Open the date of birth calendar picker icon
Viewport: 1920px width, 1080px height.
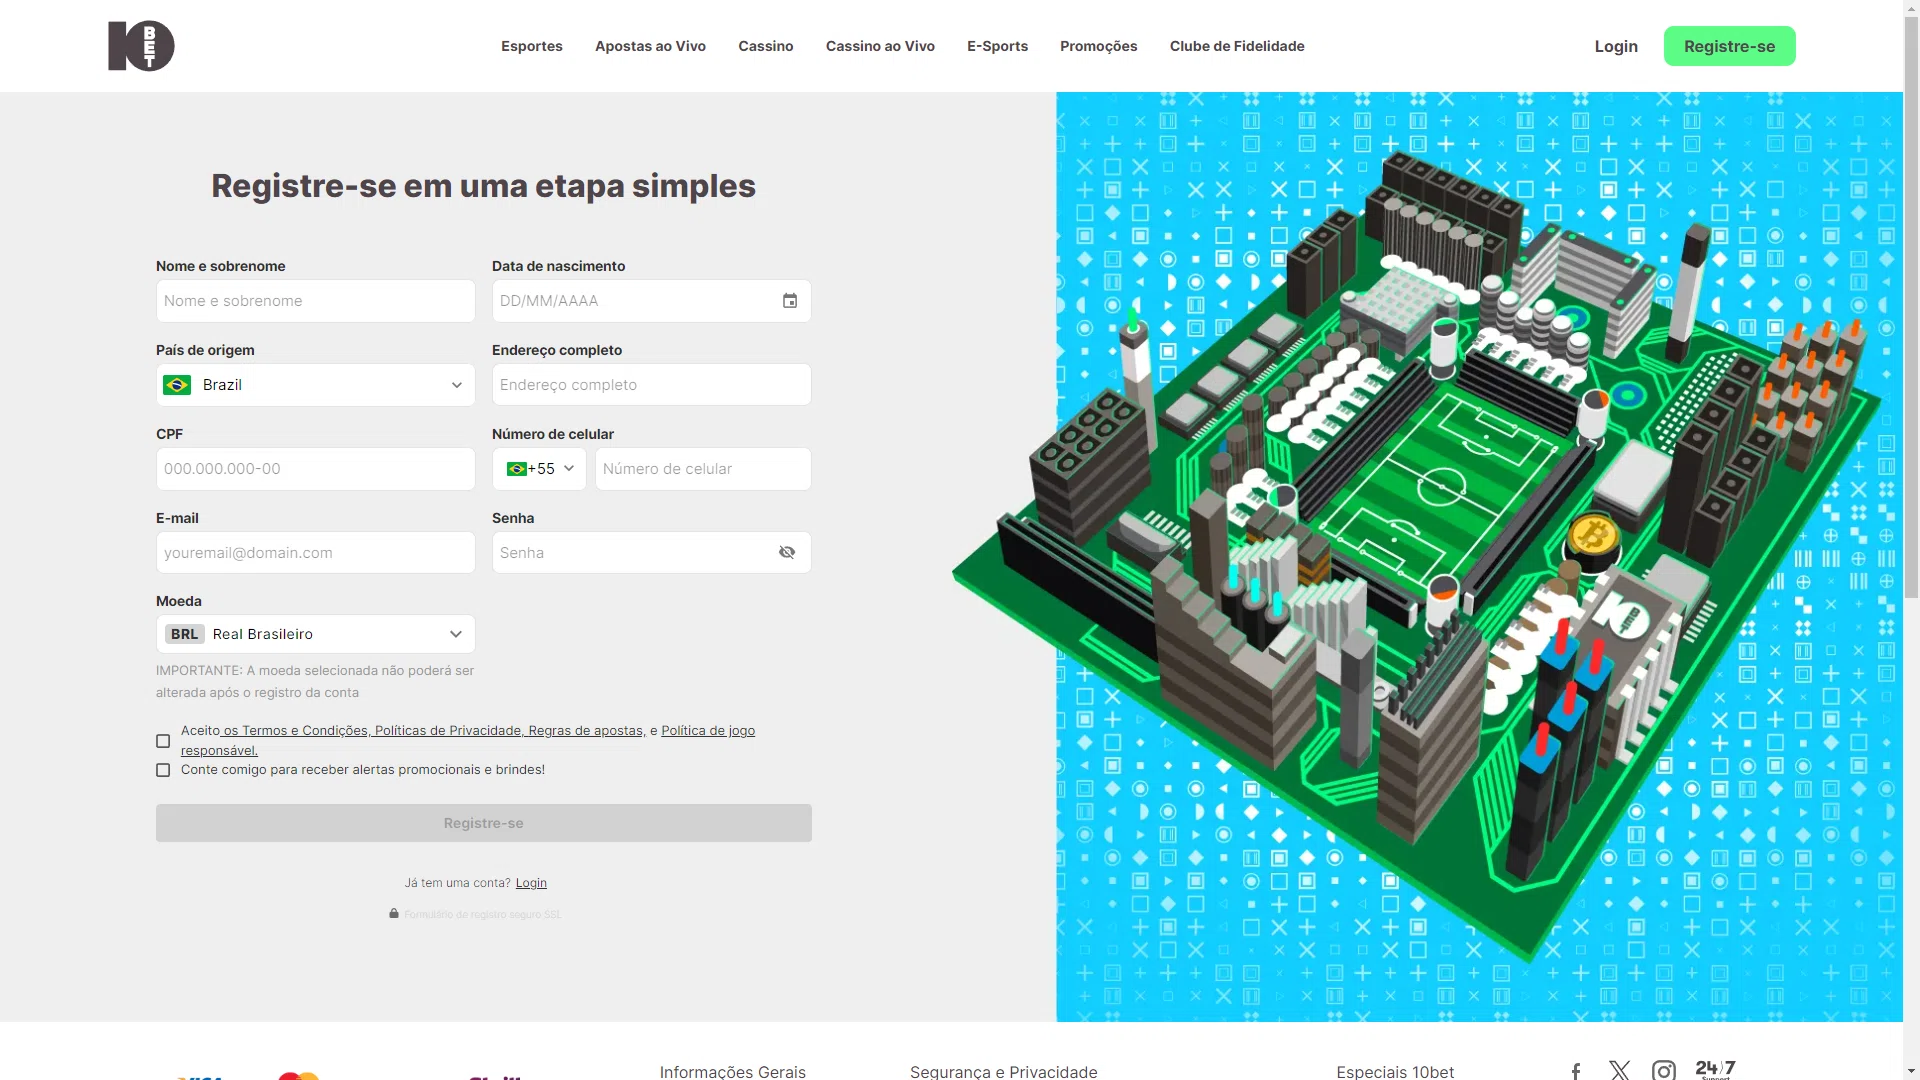(790, 301)
